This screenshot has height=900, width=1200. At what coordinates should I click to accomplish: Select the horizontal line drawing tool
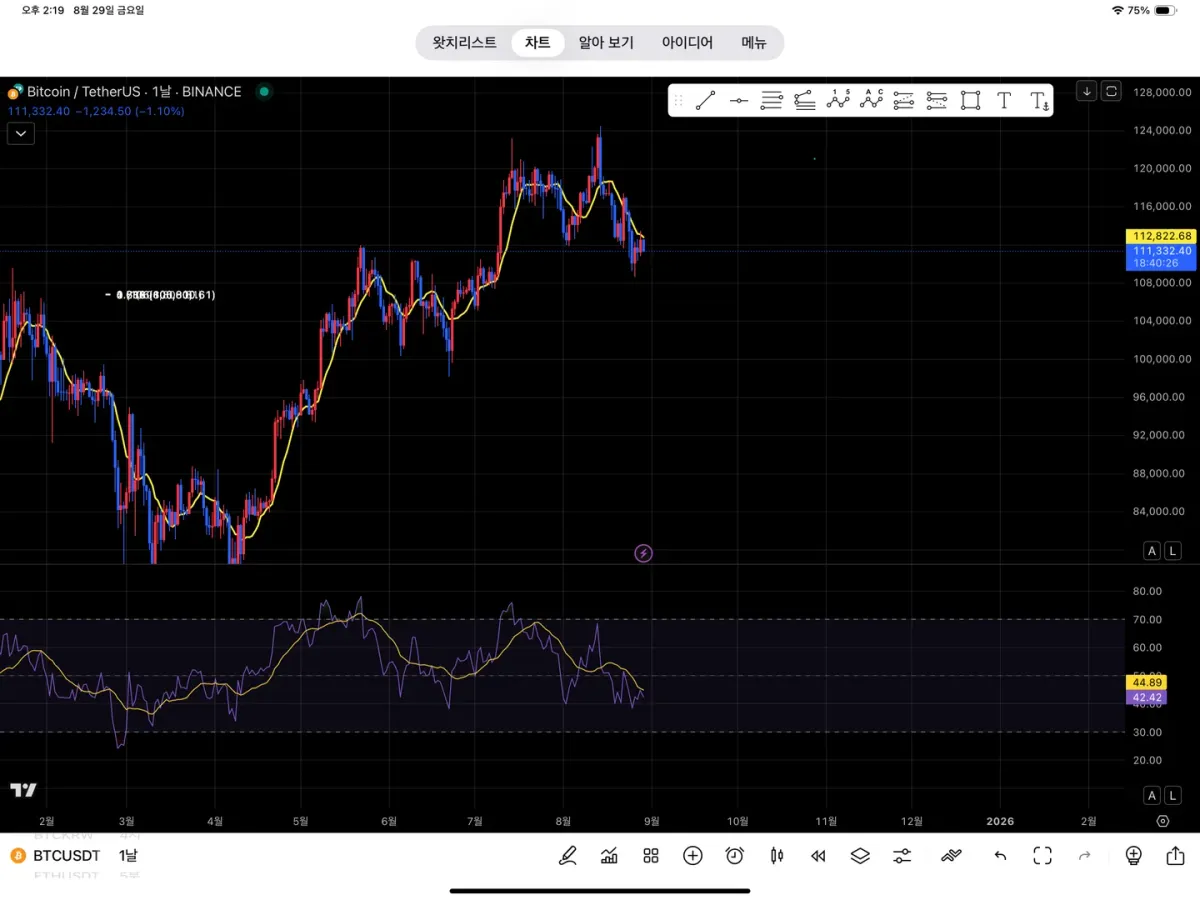[739, 100]
